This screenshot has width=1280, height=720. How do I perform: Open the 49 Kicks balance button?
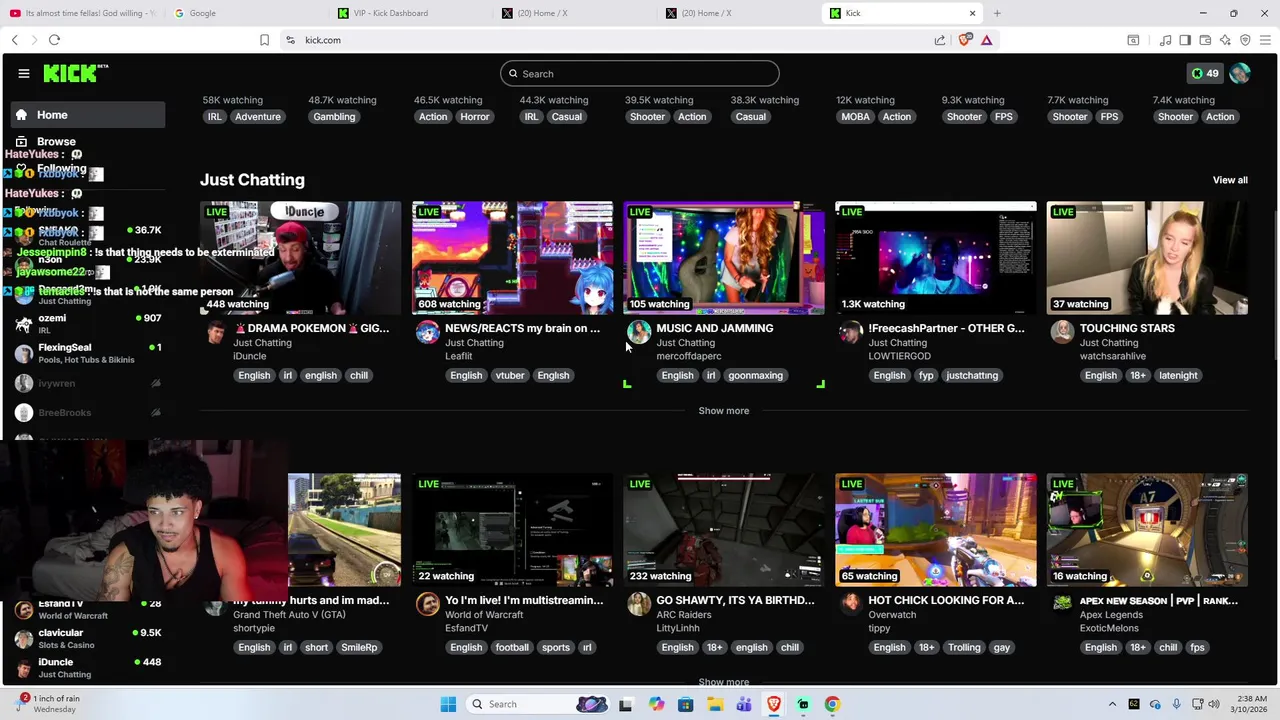coord(1204,73)
